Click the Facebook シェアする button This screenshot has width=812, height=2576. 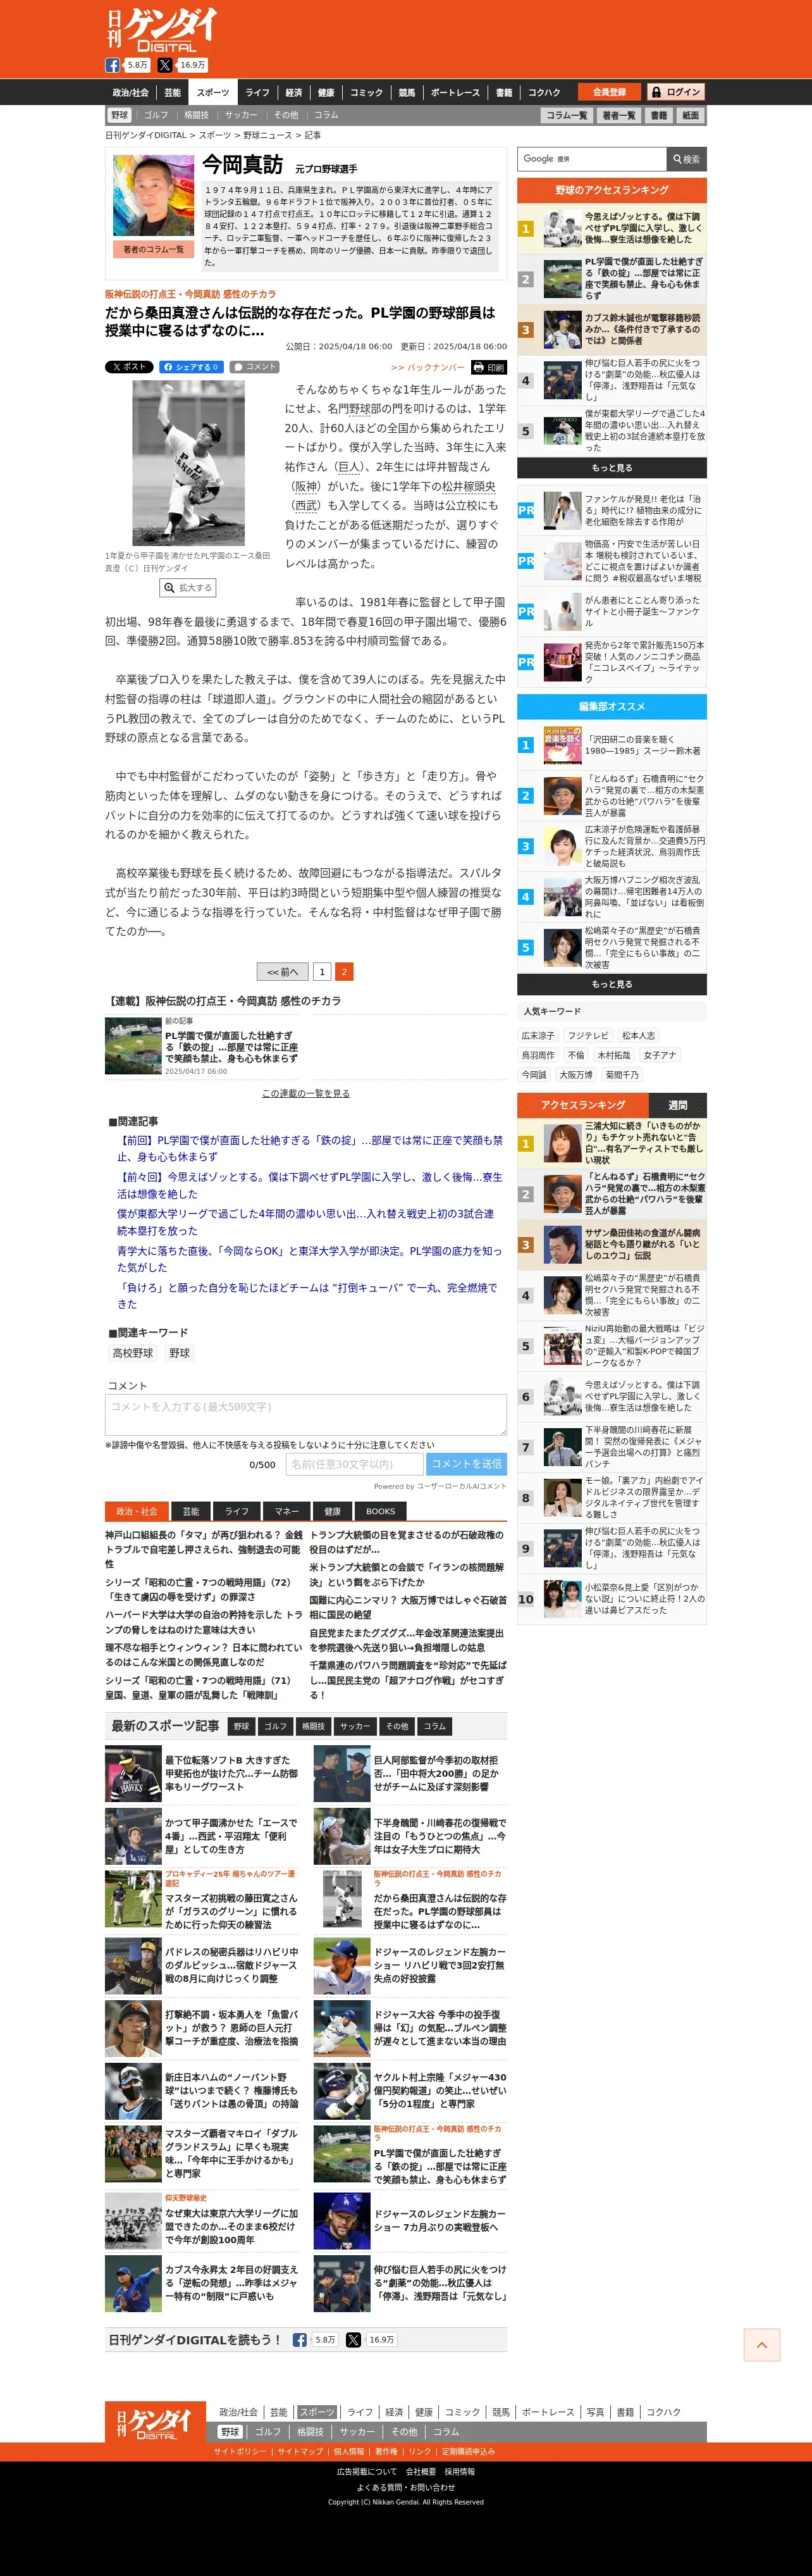[190, 367]
